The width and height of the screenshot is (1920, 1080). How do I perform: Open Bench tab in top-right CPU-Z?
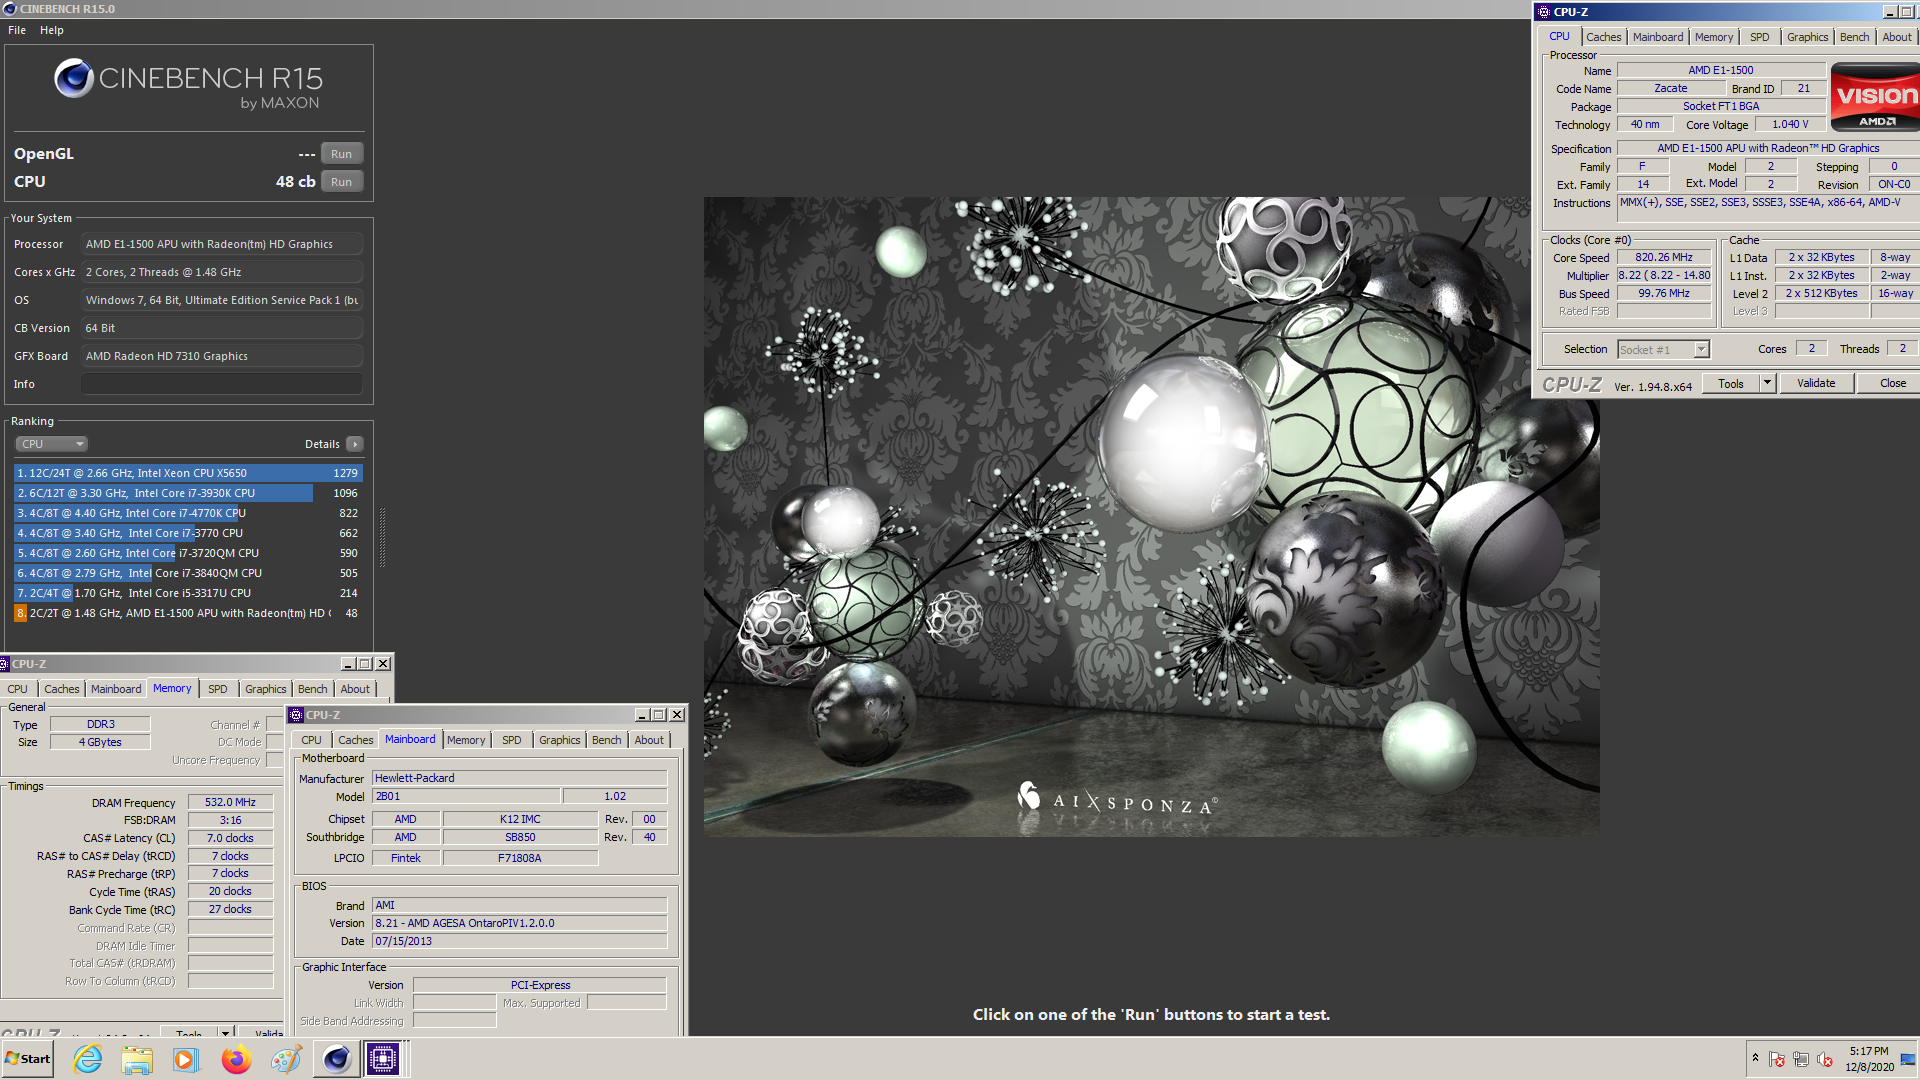[x=1854, y=37]
